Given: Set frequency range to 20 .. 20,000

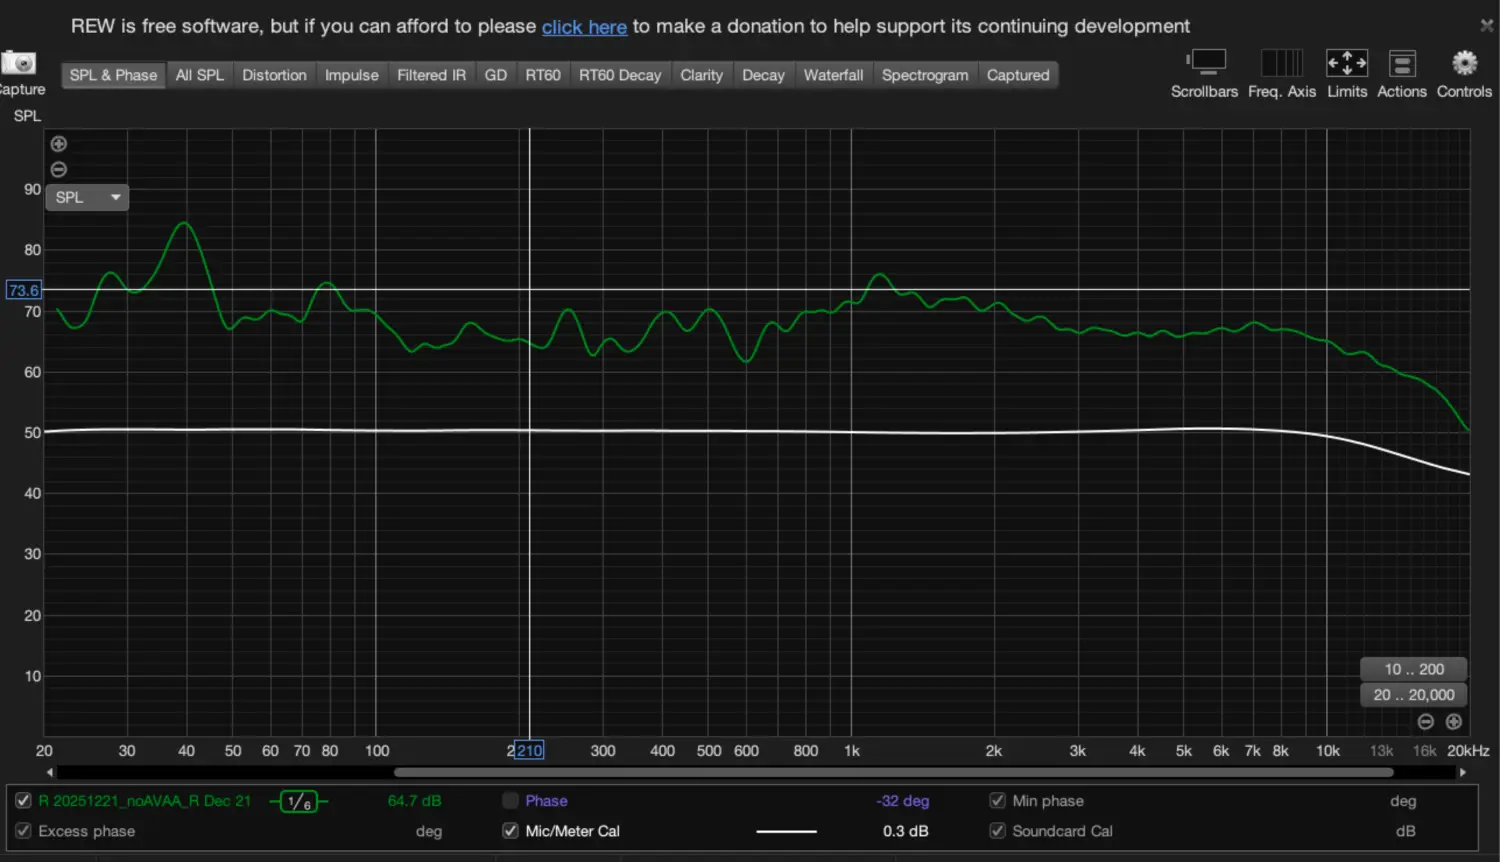Looking at the screenshot, I should pos(1413,695).
